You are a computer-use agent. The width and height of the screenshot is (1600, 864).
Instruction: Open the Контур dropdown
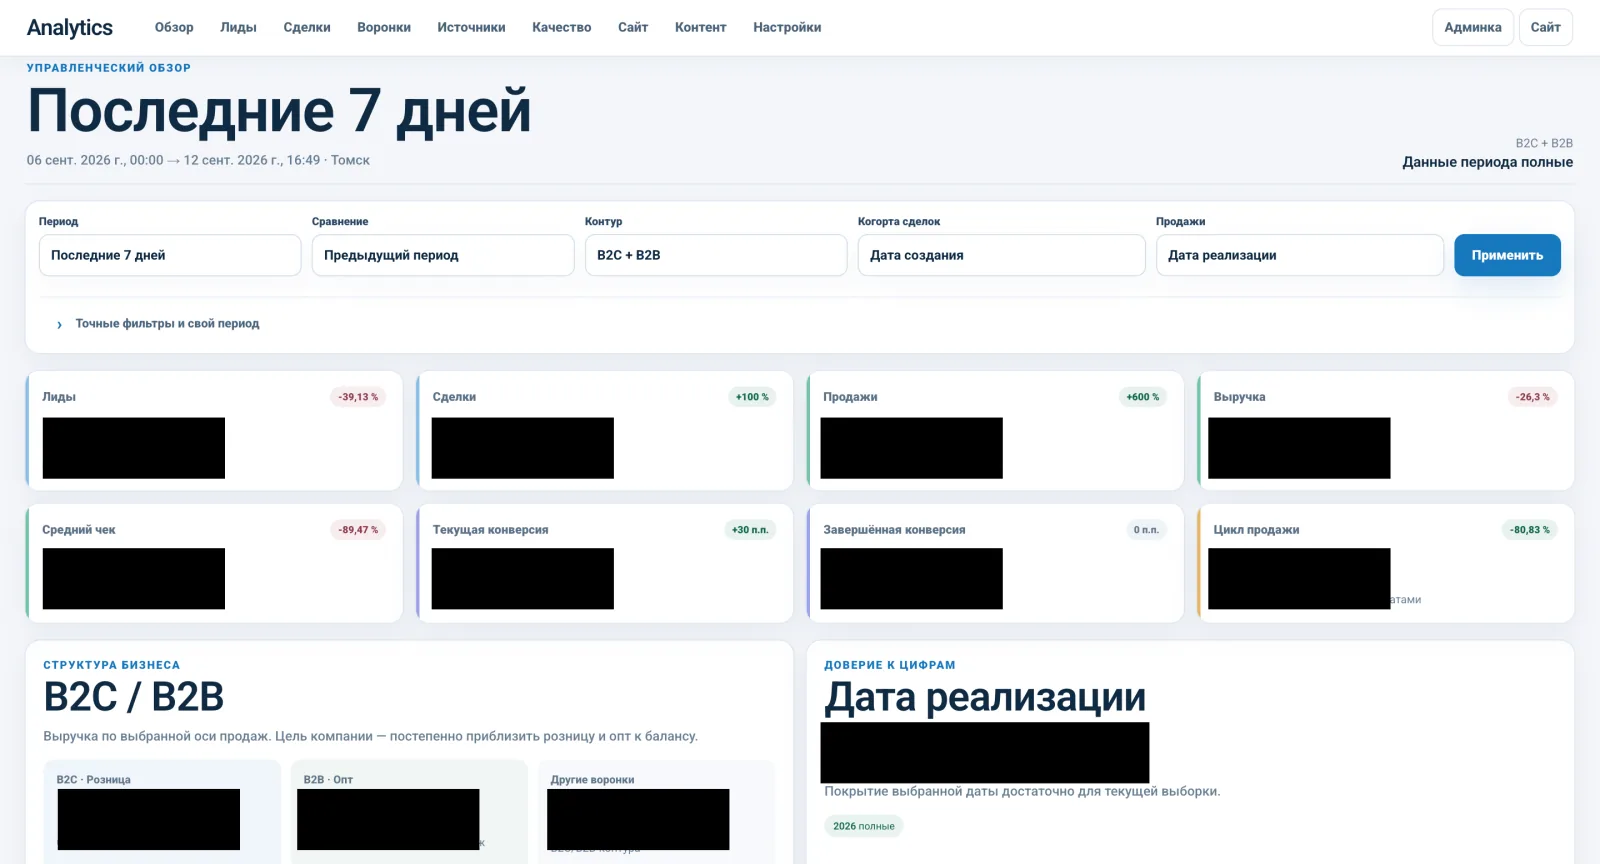716,255
